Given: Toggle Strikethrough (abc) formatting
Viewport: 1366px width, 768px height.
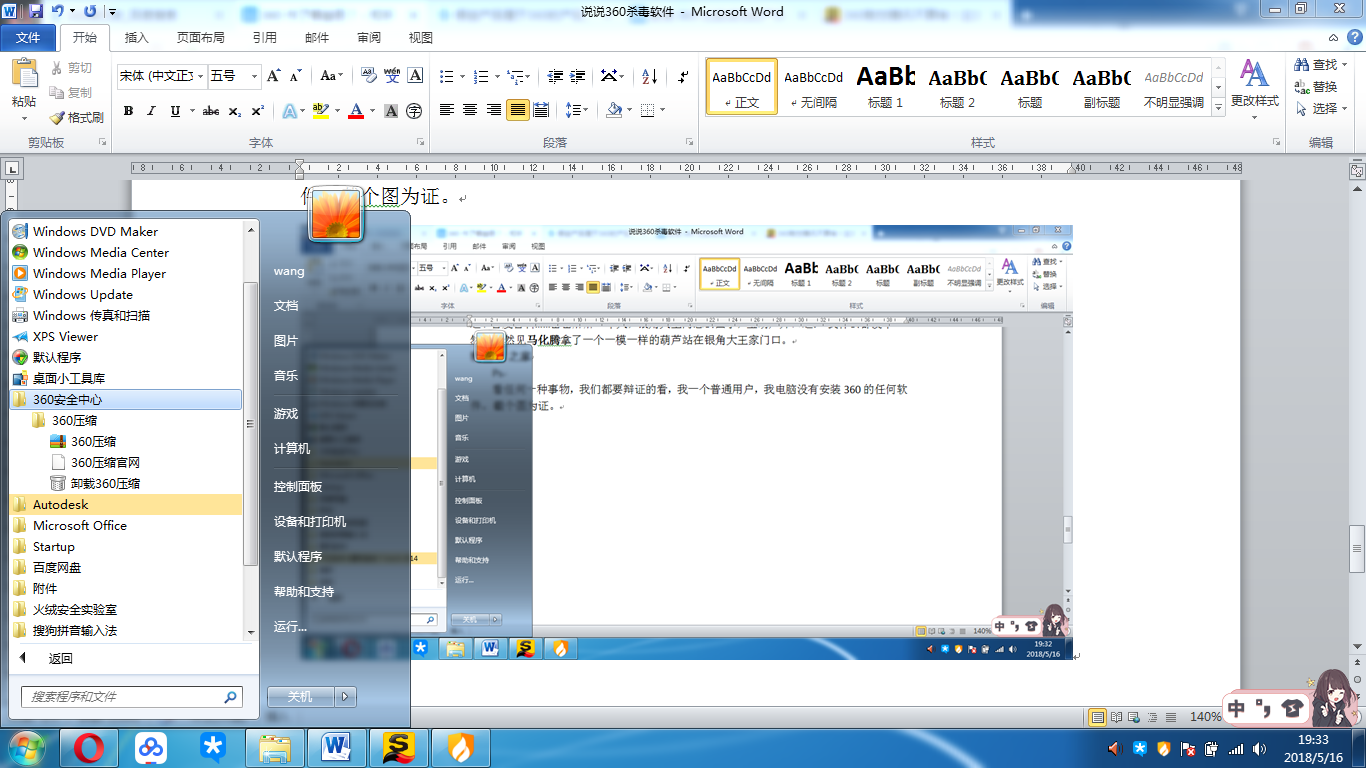Looking at the screenshot, I should tap(211, 111).
